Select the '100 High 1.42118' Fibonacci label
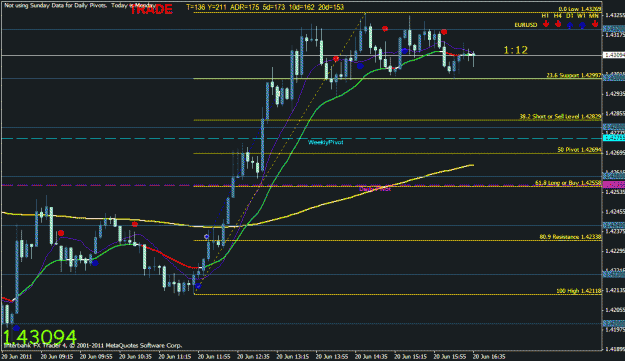The width and height of the screenshot is (625, 361). tap(579, 291)
